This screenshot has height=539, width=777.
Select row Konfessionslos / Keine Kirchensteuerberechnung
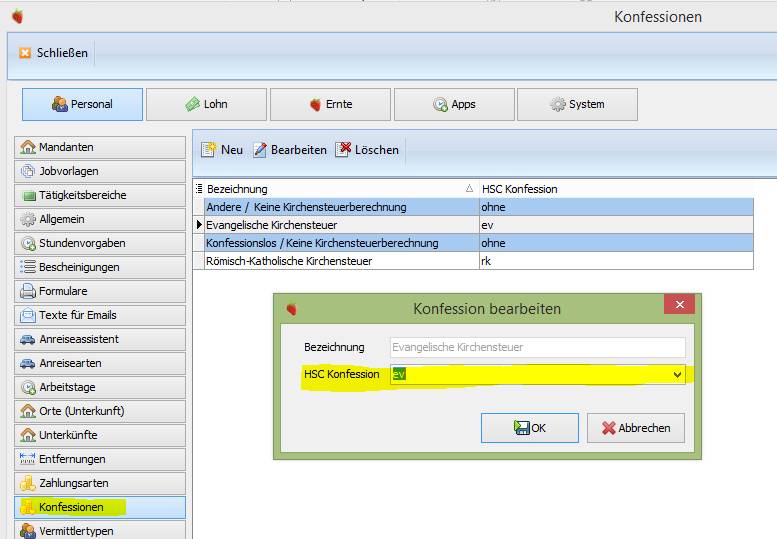(x=479, y=243)
